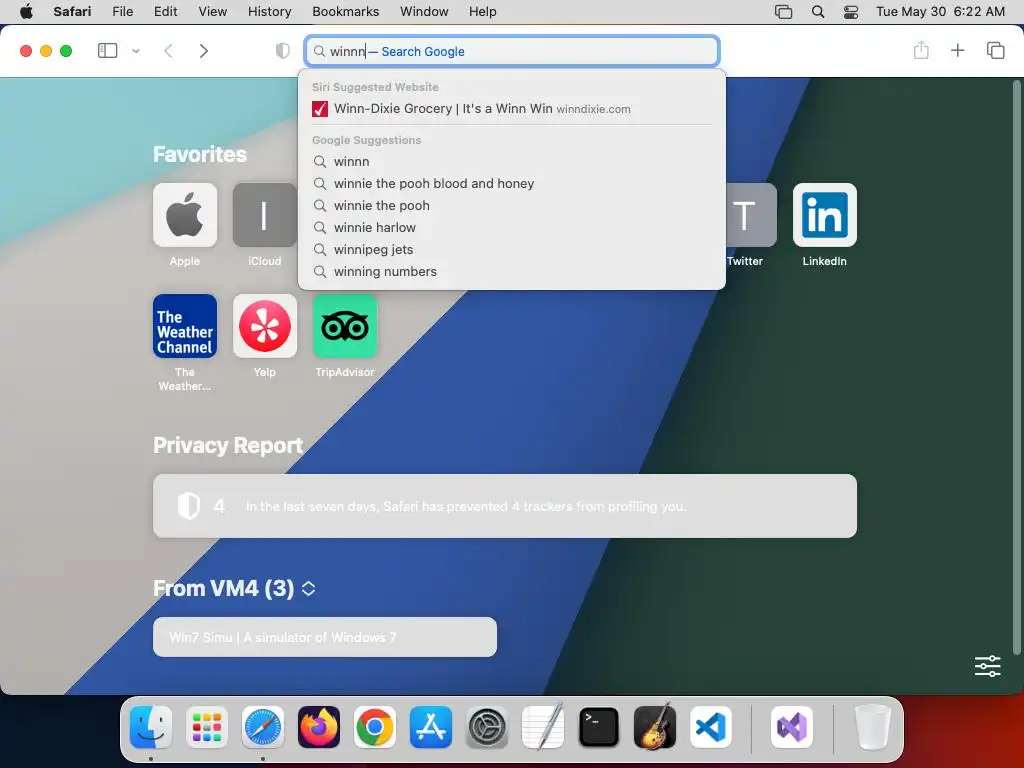Image resolution: width=1024 pixels, height=768 pixels.
Task: Open Spotlight search in menu bar
Action: (818, 11)
